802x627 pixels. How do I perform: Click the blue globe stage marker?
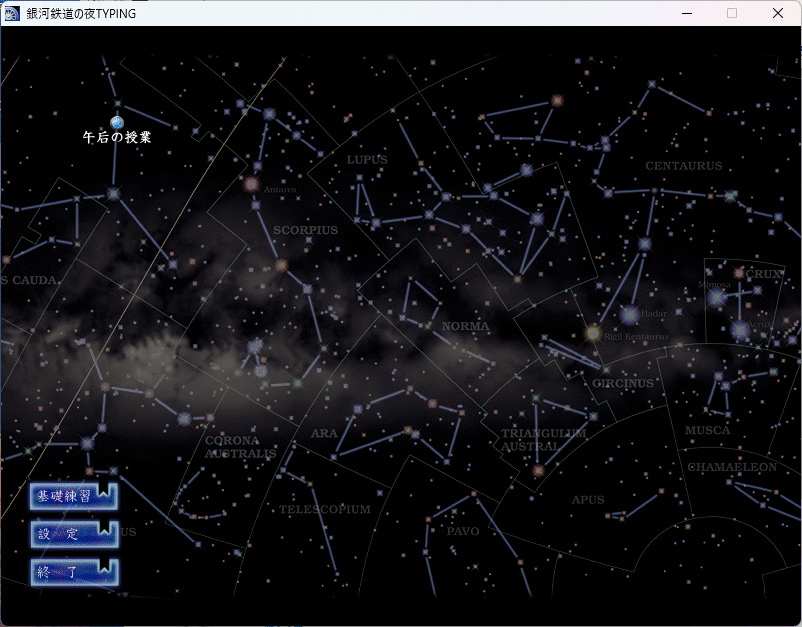click(117, 122)
